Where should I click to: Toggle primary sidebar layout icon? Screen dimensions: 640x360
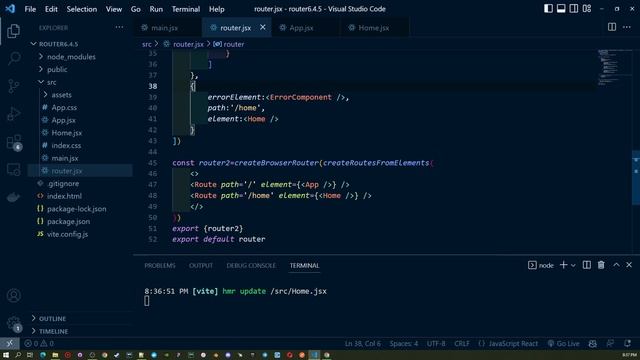point(548,9)
